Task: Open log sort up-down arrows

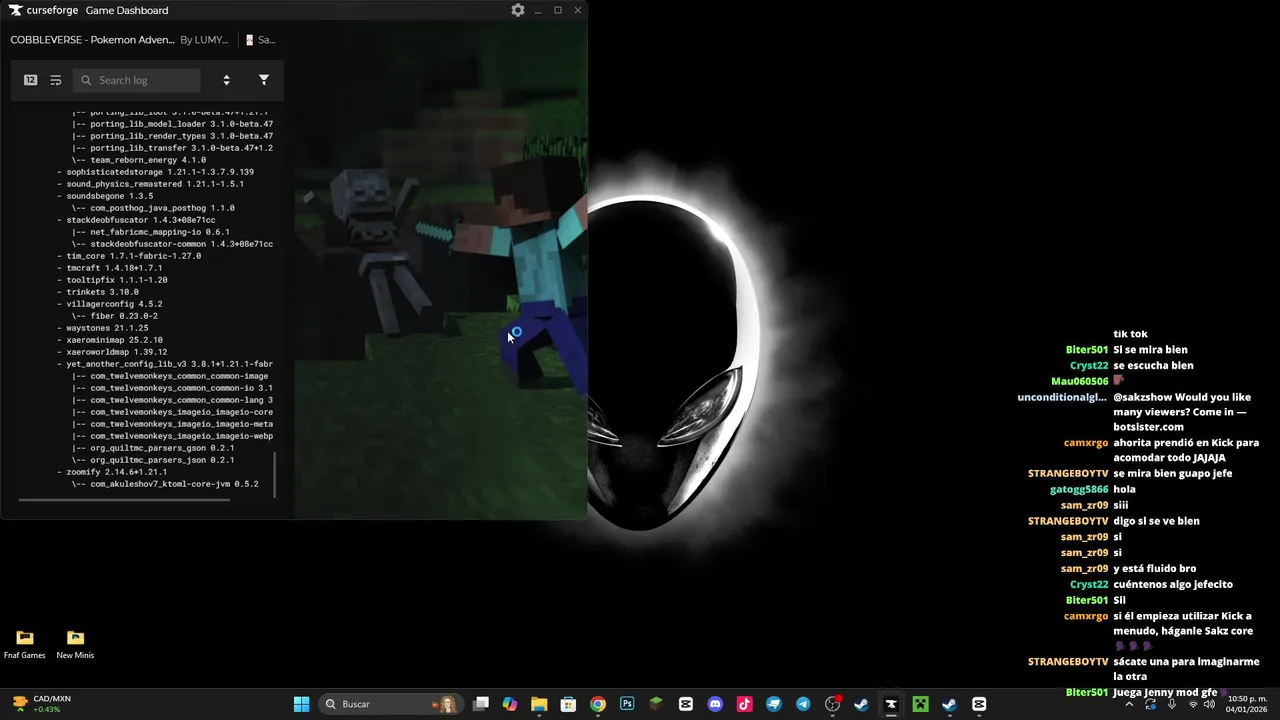Action: (x=226, y=80)
